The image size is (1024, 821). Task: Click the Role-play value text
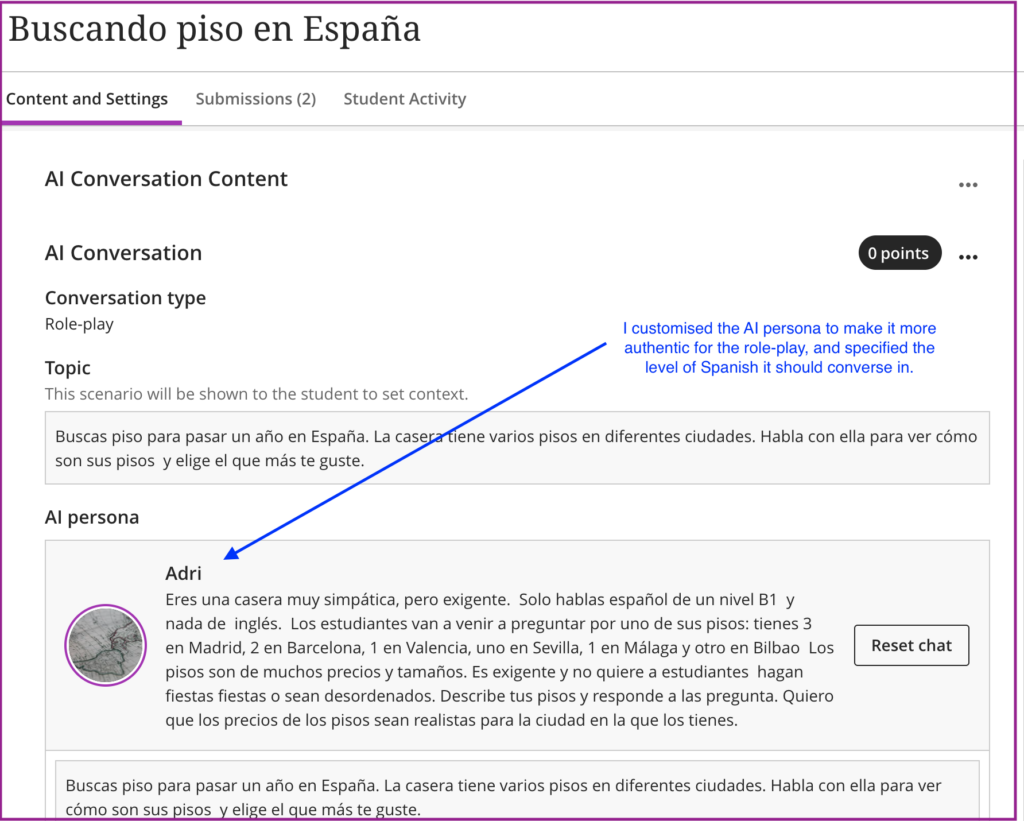tap(79, 324)
